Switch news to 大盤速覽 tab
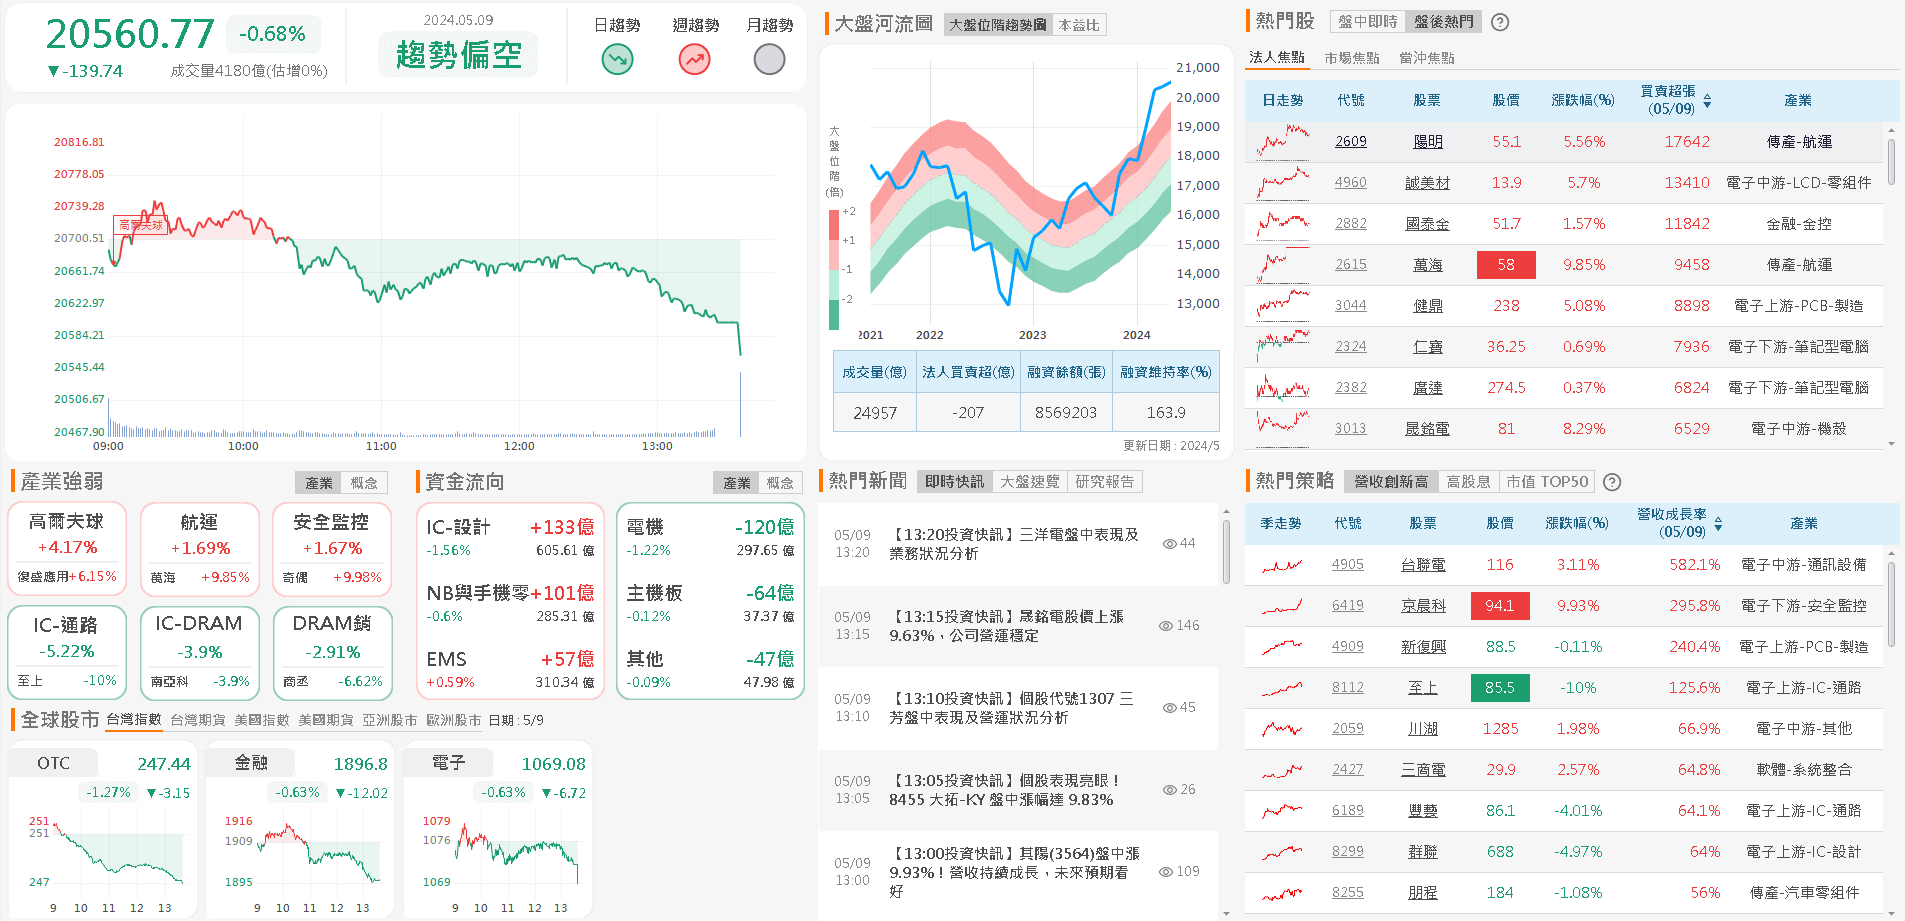The image size is (1905, 921). coord(1030,482)
